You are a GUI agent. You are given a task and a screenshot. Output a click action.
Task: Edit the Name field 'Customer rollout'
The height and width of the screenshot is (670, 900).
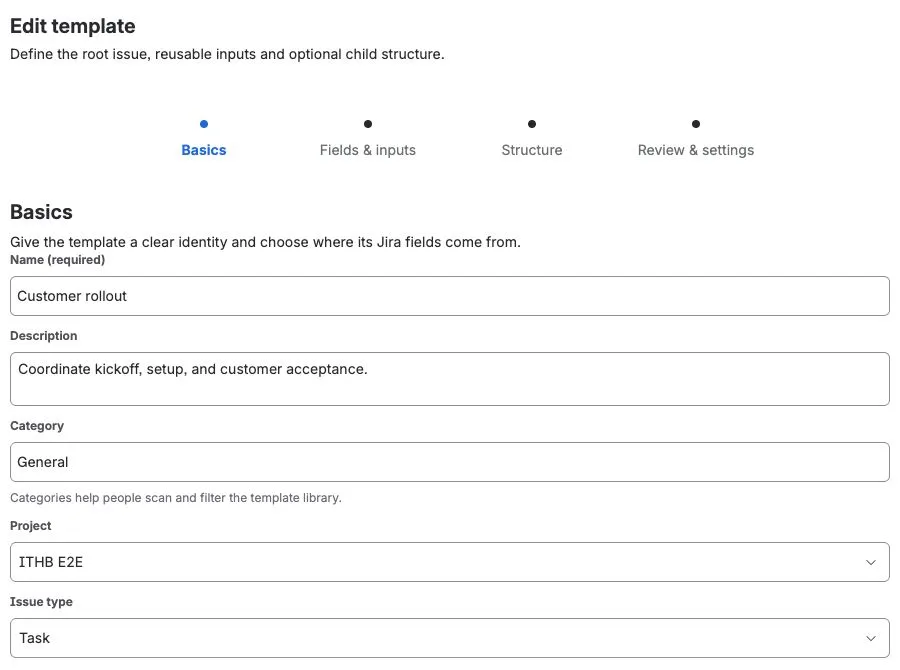coord(450,296)
